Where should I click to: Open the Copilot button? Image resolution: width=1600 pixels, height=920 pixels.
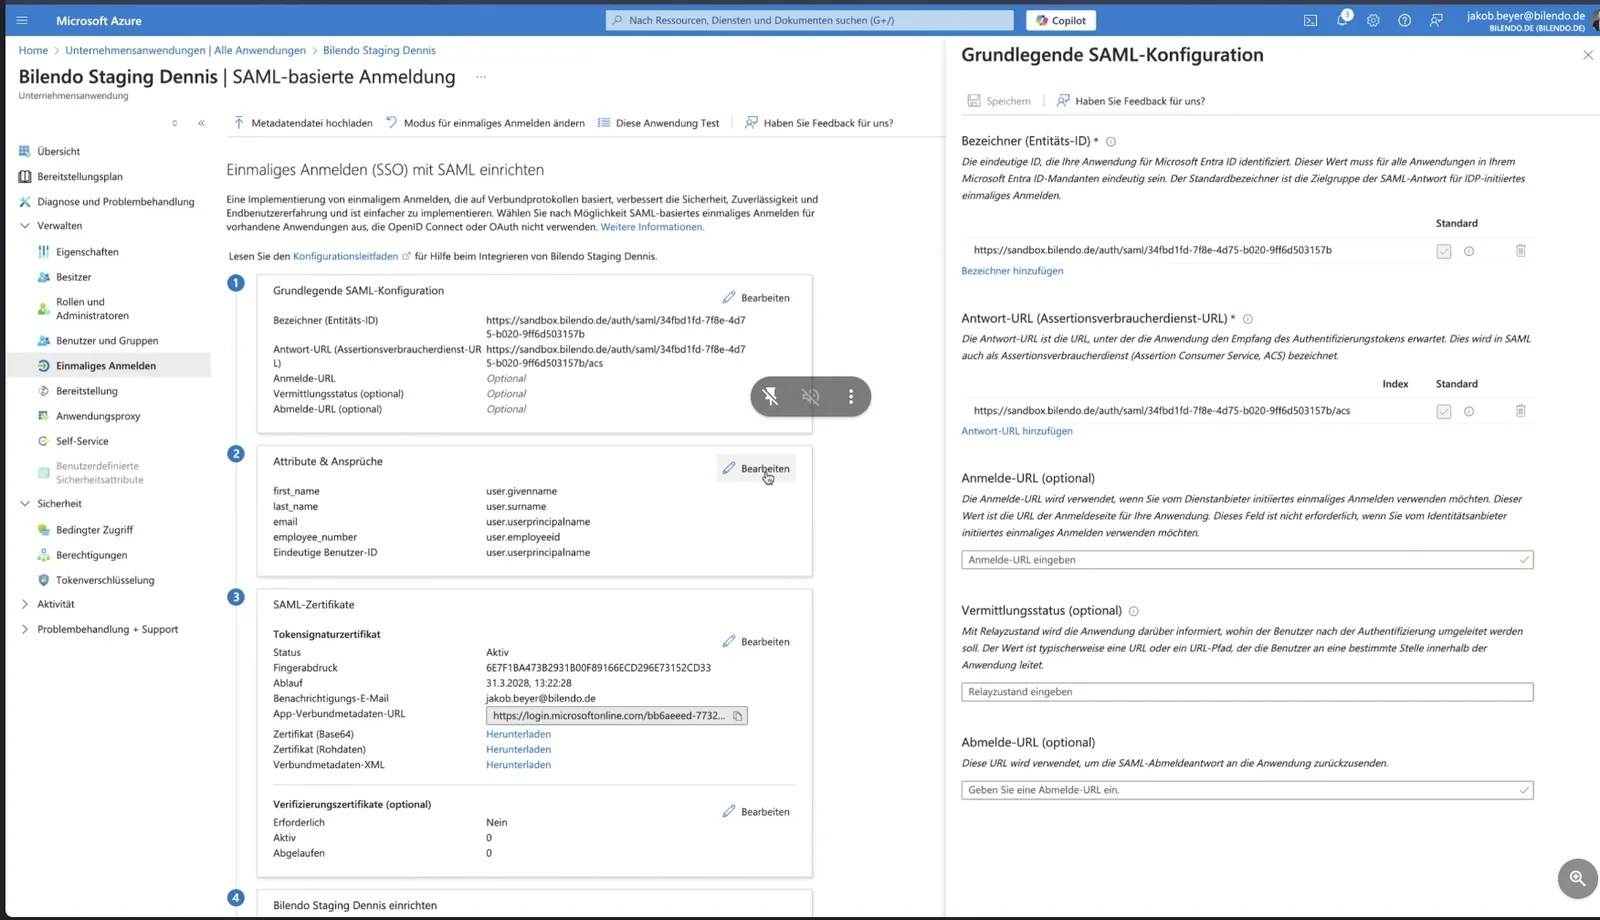[x=1061, y=20]
